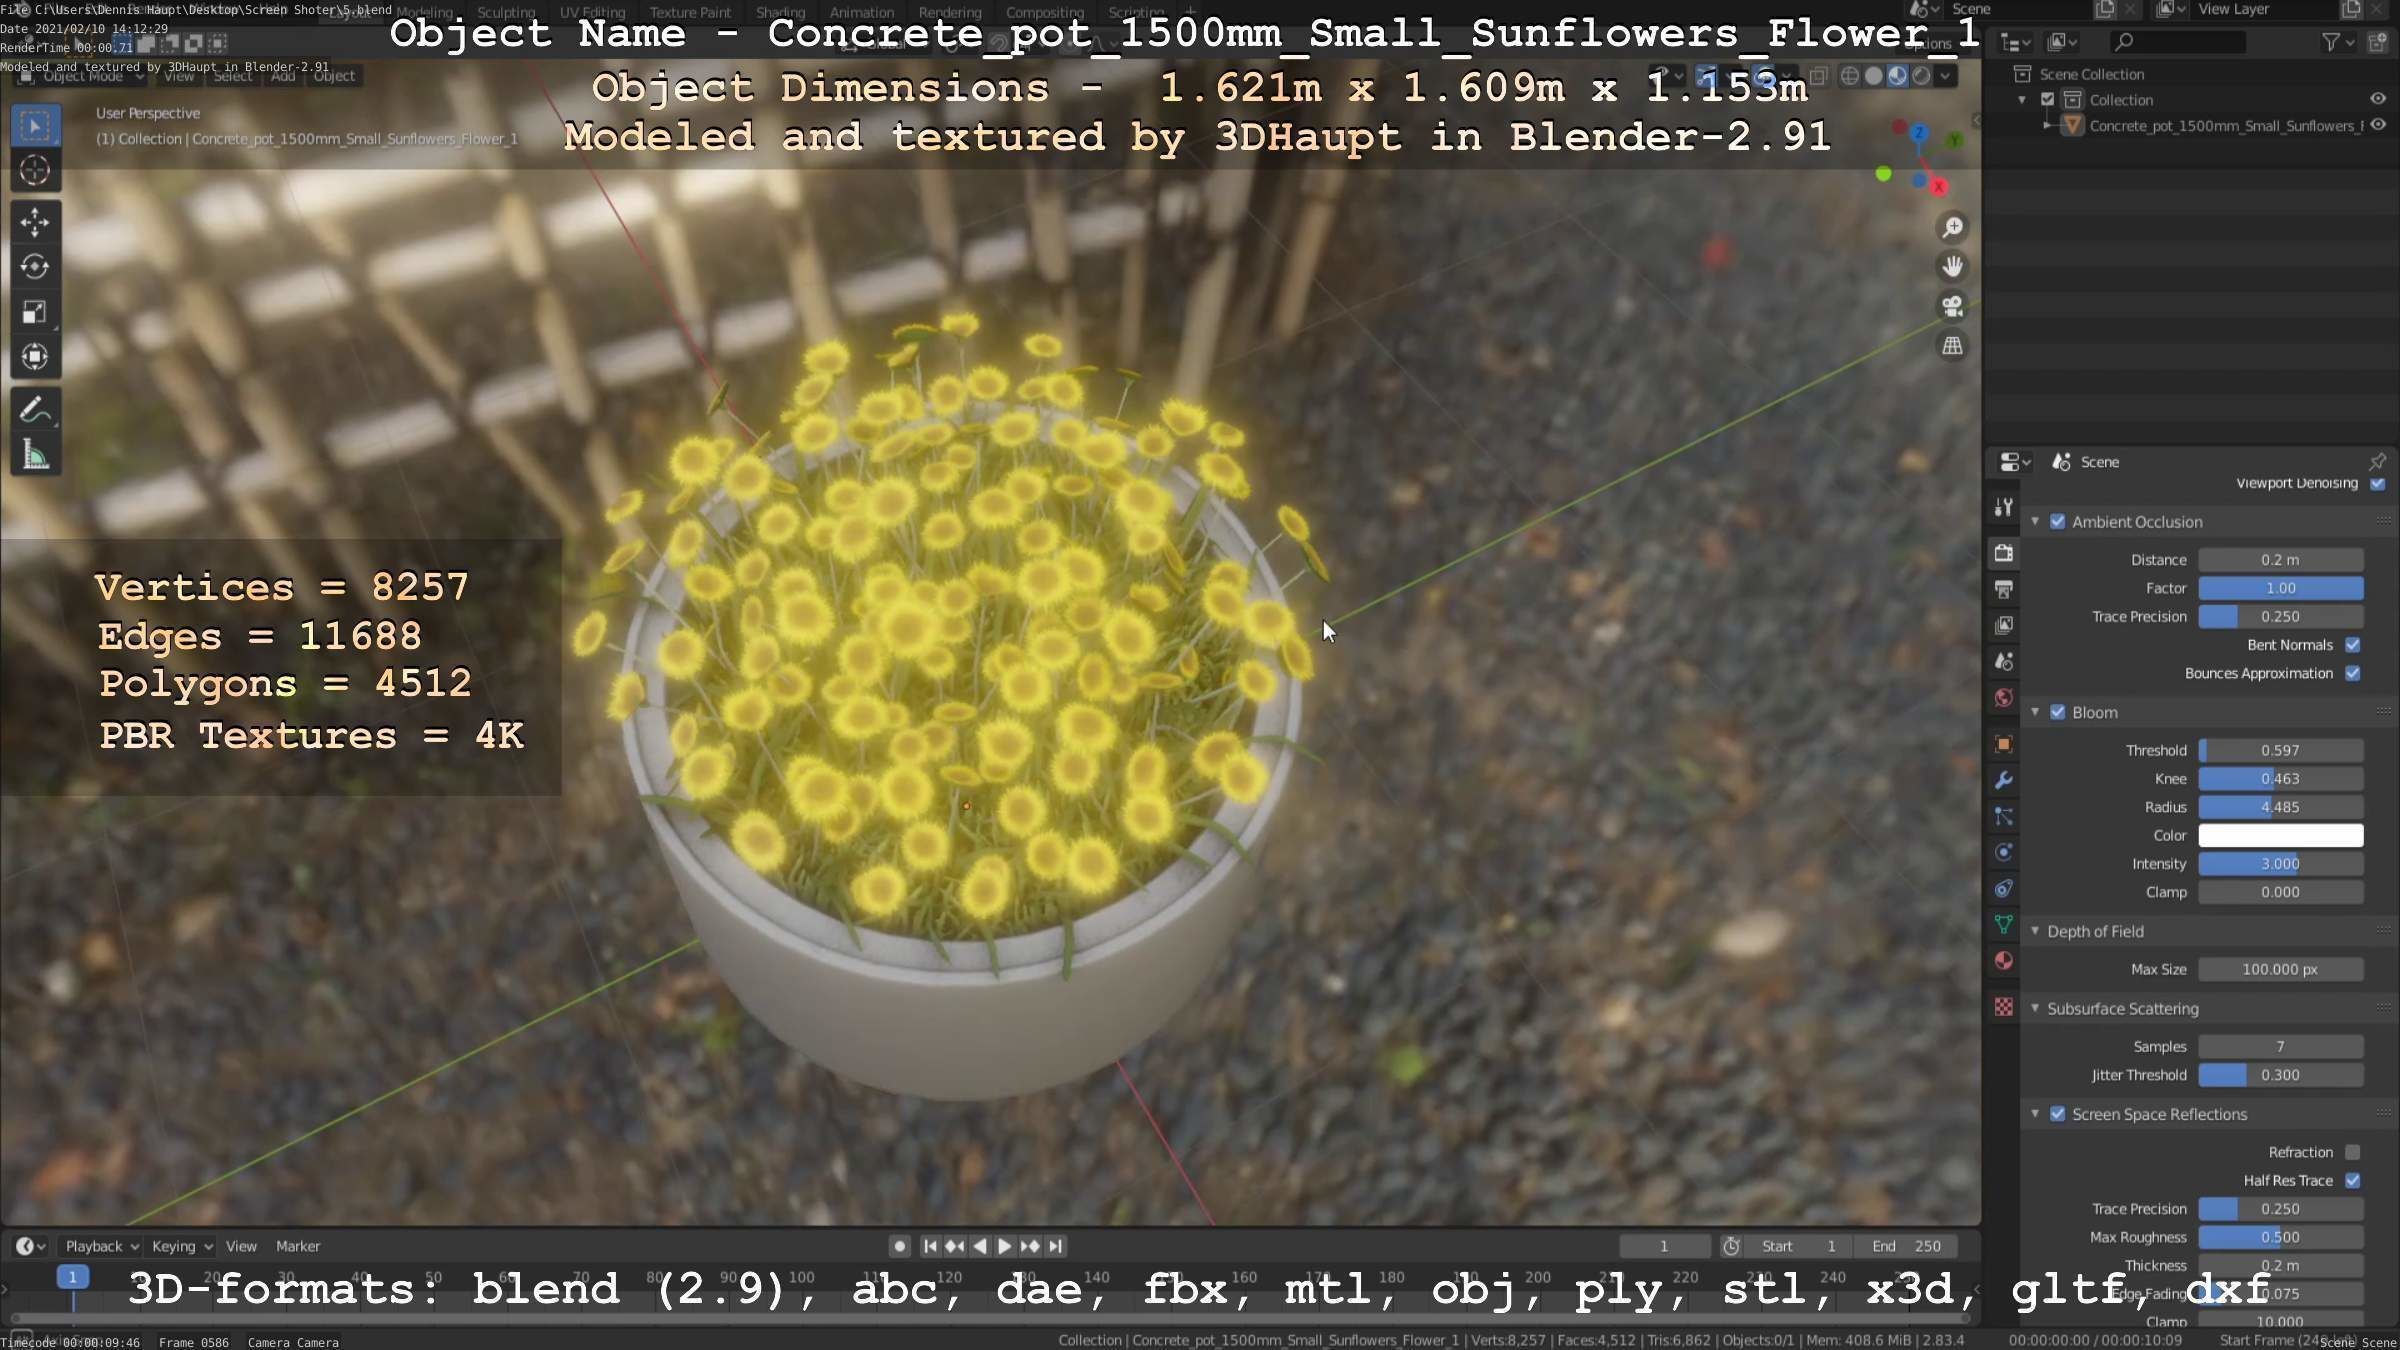This screenshot has height=1350, width=2400.
Task: Switch to the Animation workspace
Action: coord(862,12)
